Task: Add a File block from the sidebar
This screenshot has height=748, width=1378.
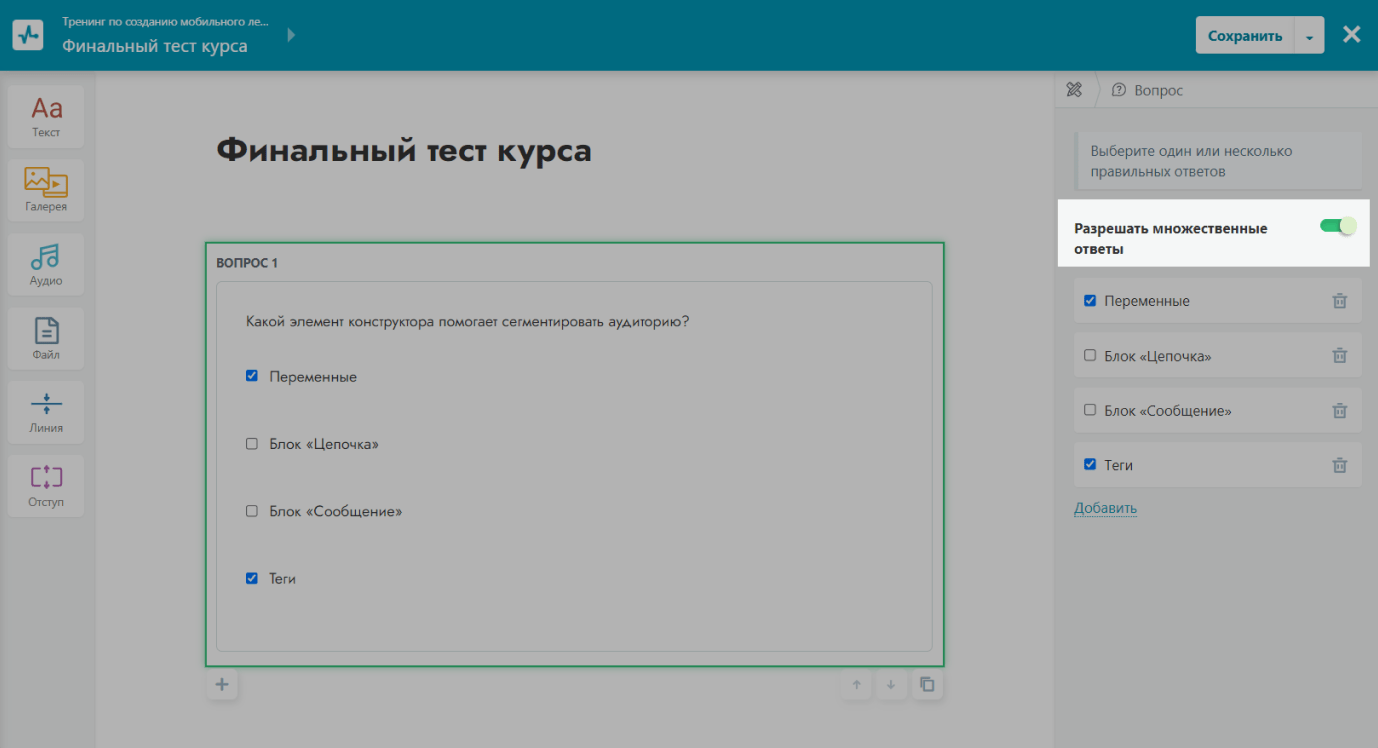Action: point(46,338)
